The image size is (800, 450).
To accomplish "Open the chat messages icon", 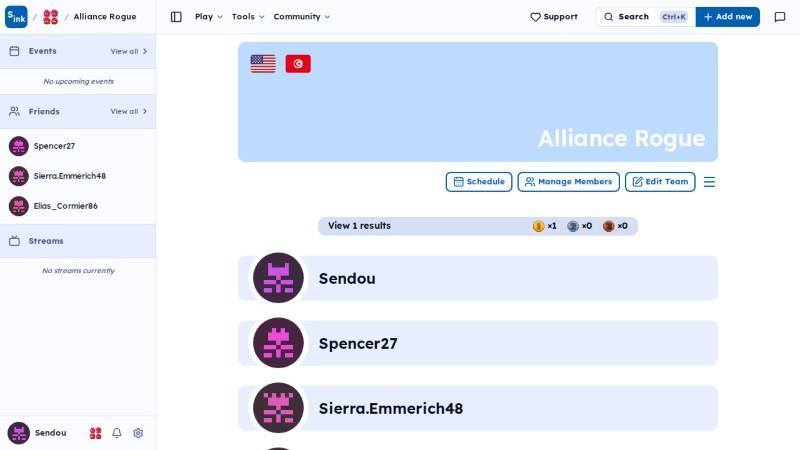I will 780,17.
